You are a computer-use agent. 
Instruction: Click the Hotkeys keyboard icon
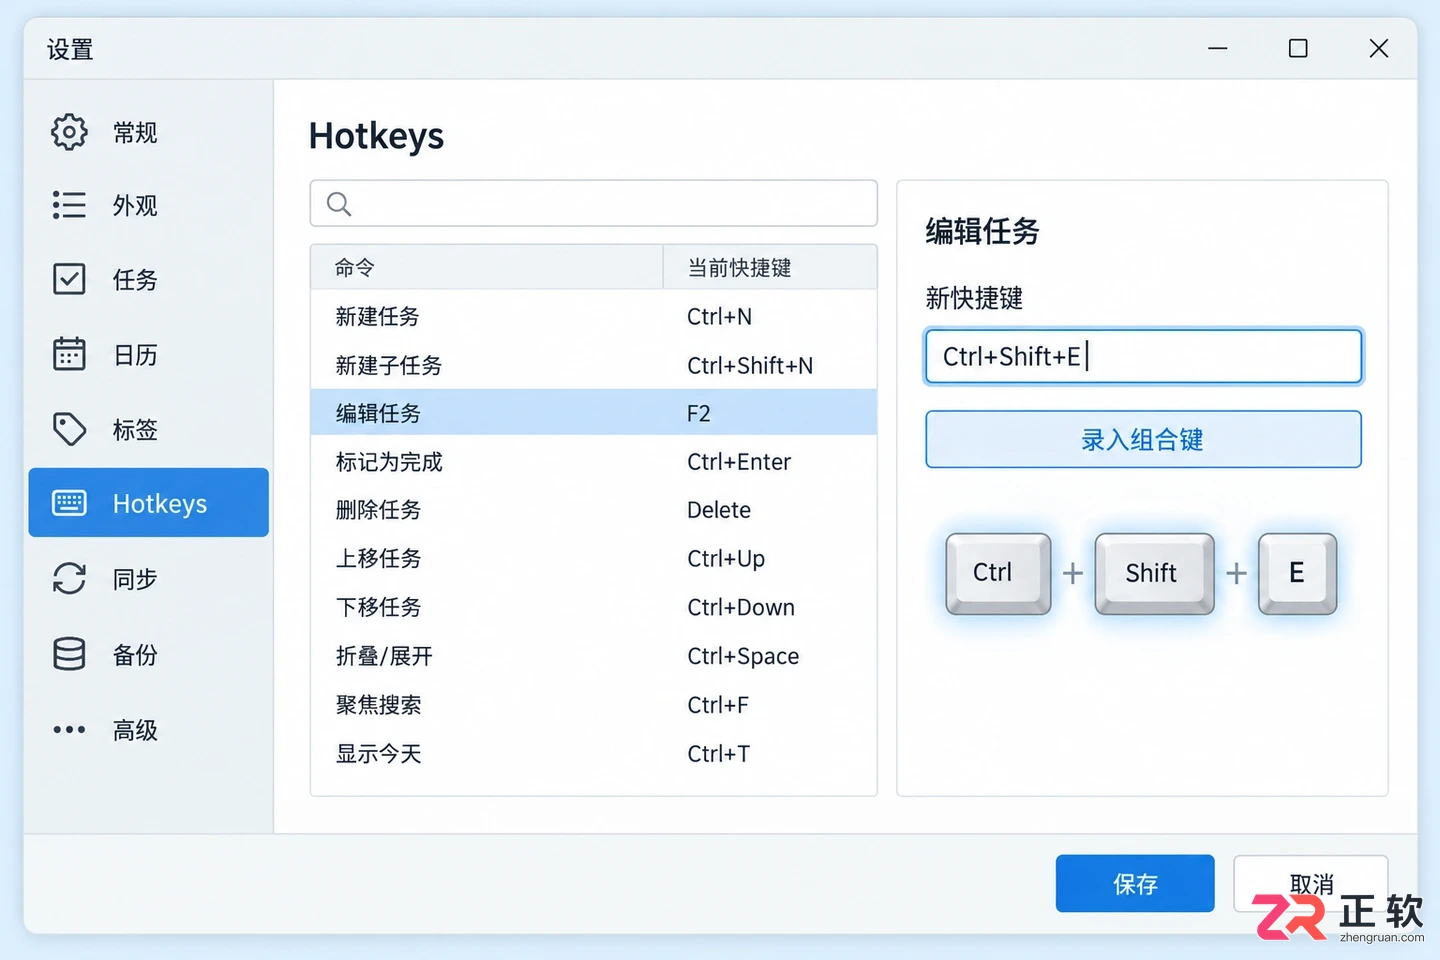click(x=69, y=503)
